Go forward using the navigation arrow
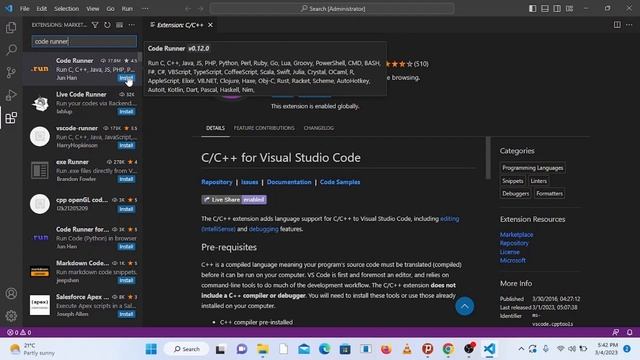Viewport: 640px width, 360px height. coord(200,8)
